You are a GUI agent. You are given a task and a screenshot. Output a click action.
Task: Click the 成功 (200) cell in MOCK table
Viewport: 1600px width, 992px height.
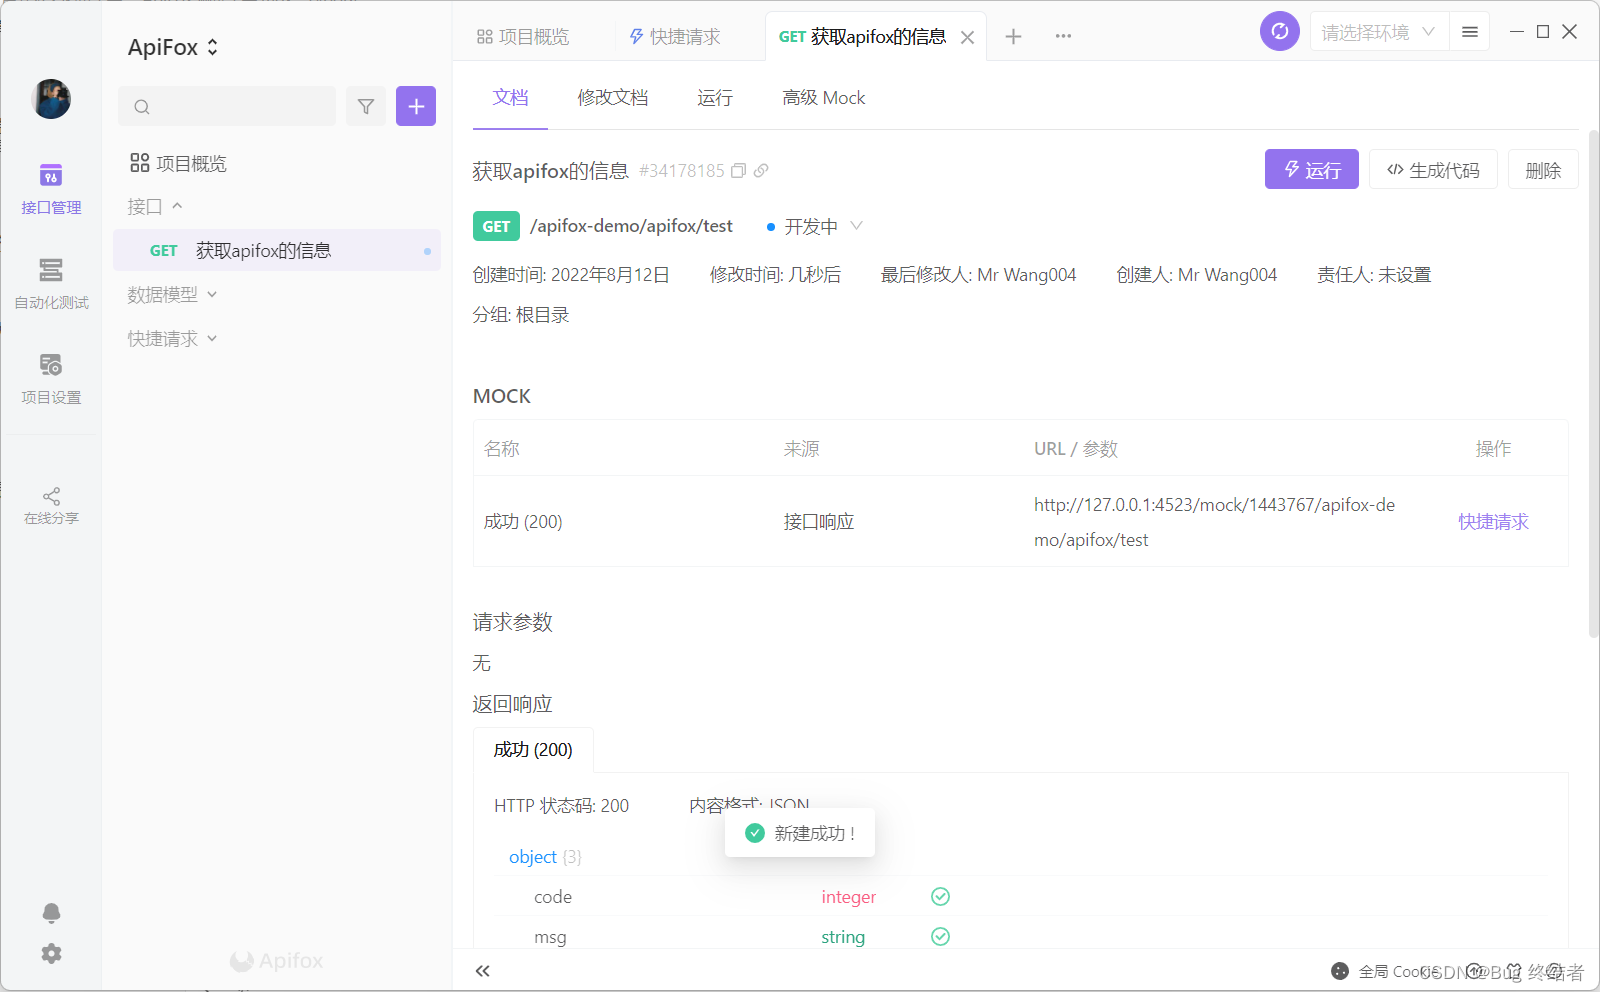coord(523,521)
